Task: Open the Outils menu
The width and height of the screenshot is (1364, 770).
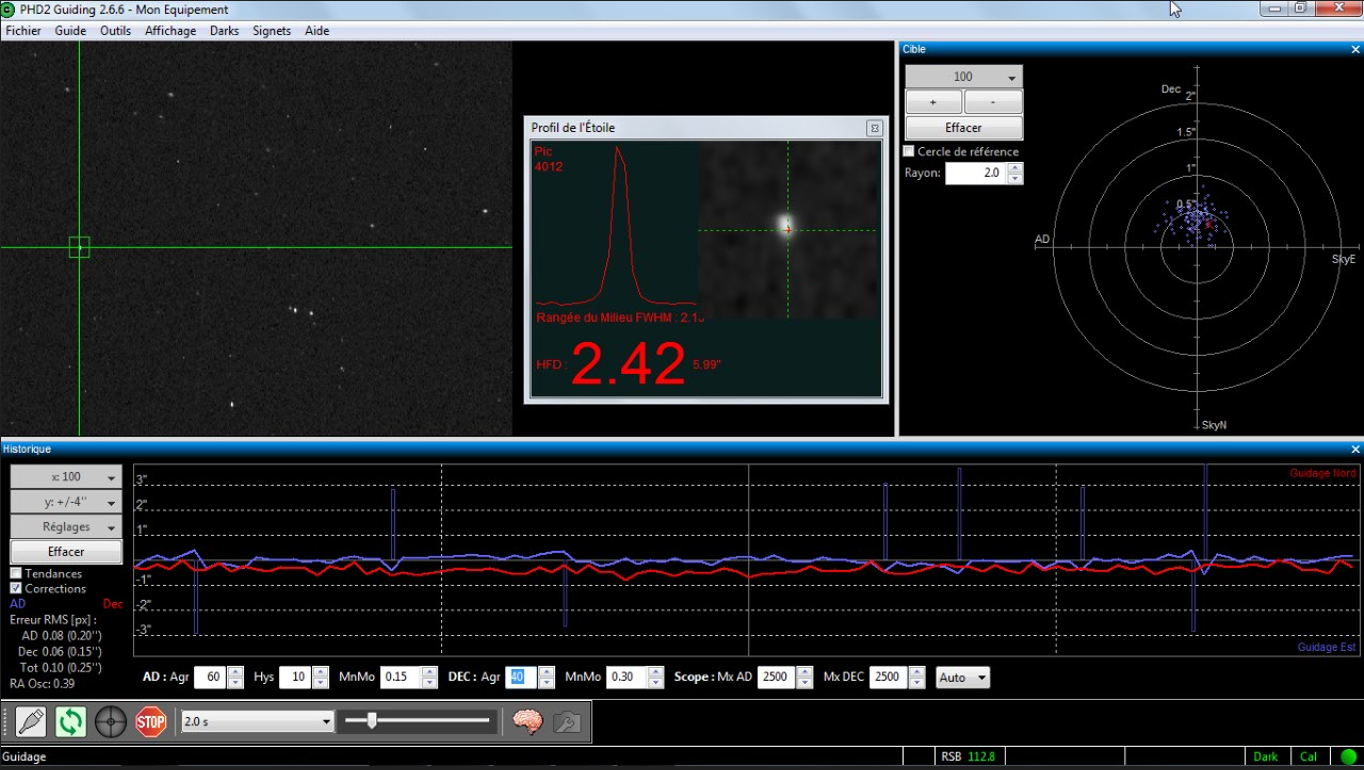Action: pos(115,31)
